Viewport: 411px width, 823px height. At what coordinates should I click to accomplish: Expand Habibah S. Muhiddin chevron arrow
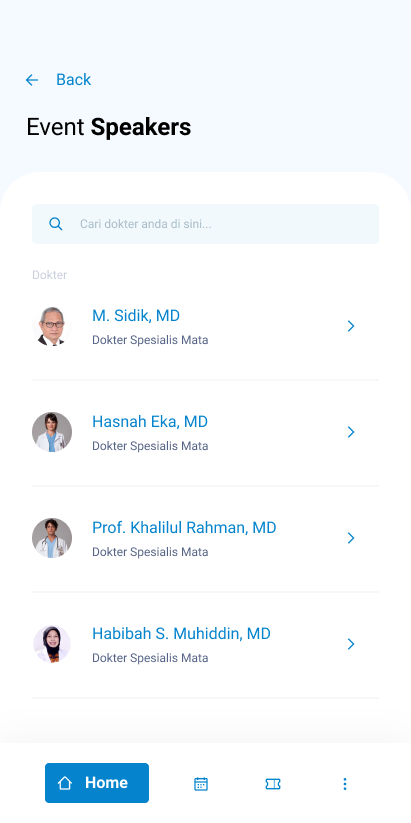(x=351, y=644)
